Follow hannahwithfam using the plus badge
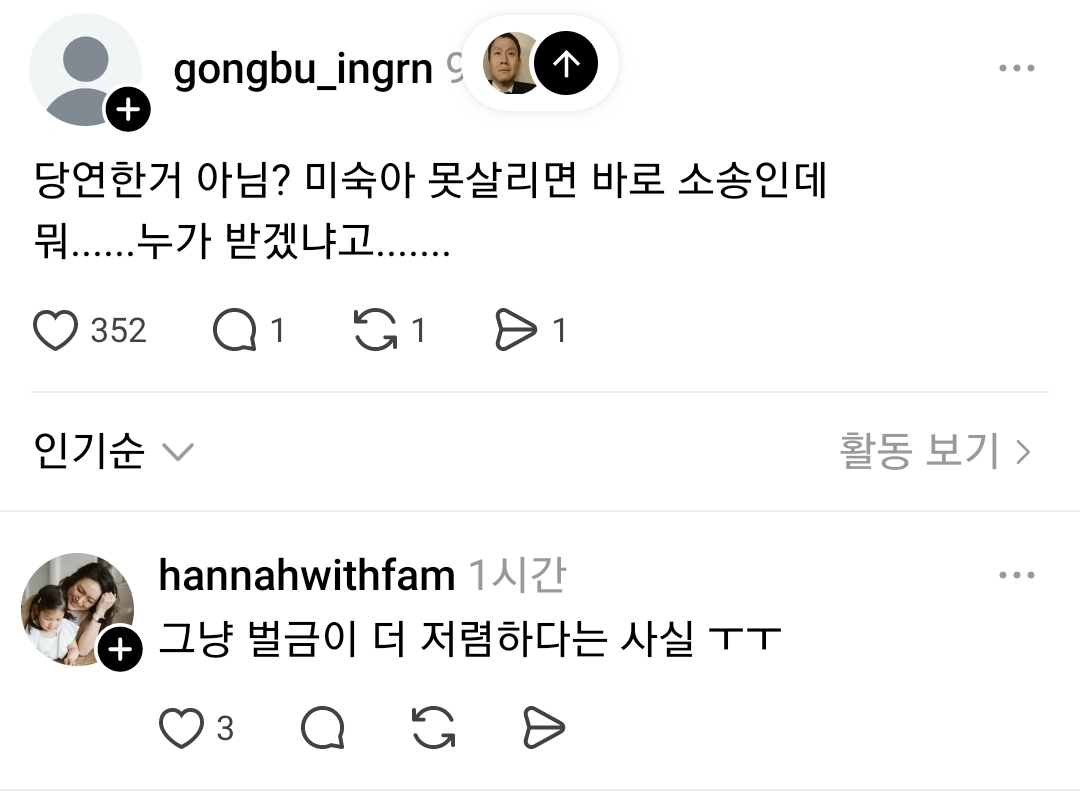Viewport: 1080px width, 807px height. (120, 649)
